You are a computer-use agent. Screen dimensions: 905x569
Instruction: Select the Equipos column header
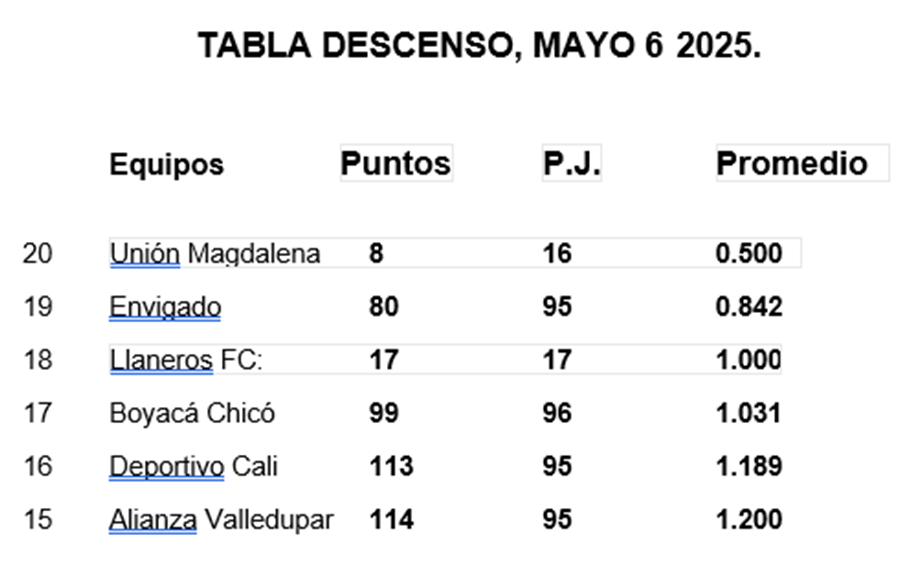click(x=166, y=164)
